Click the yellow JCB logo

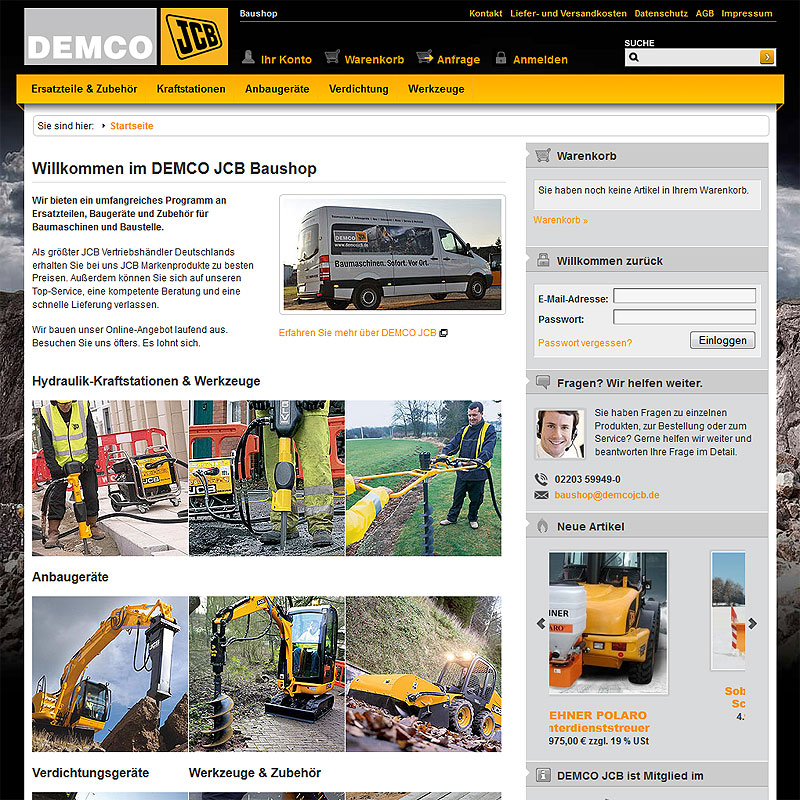194,36
